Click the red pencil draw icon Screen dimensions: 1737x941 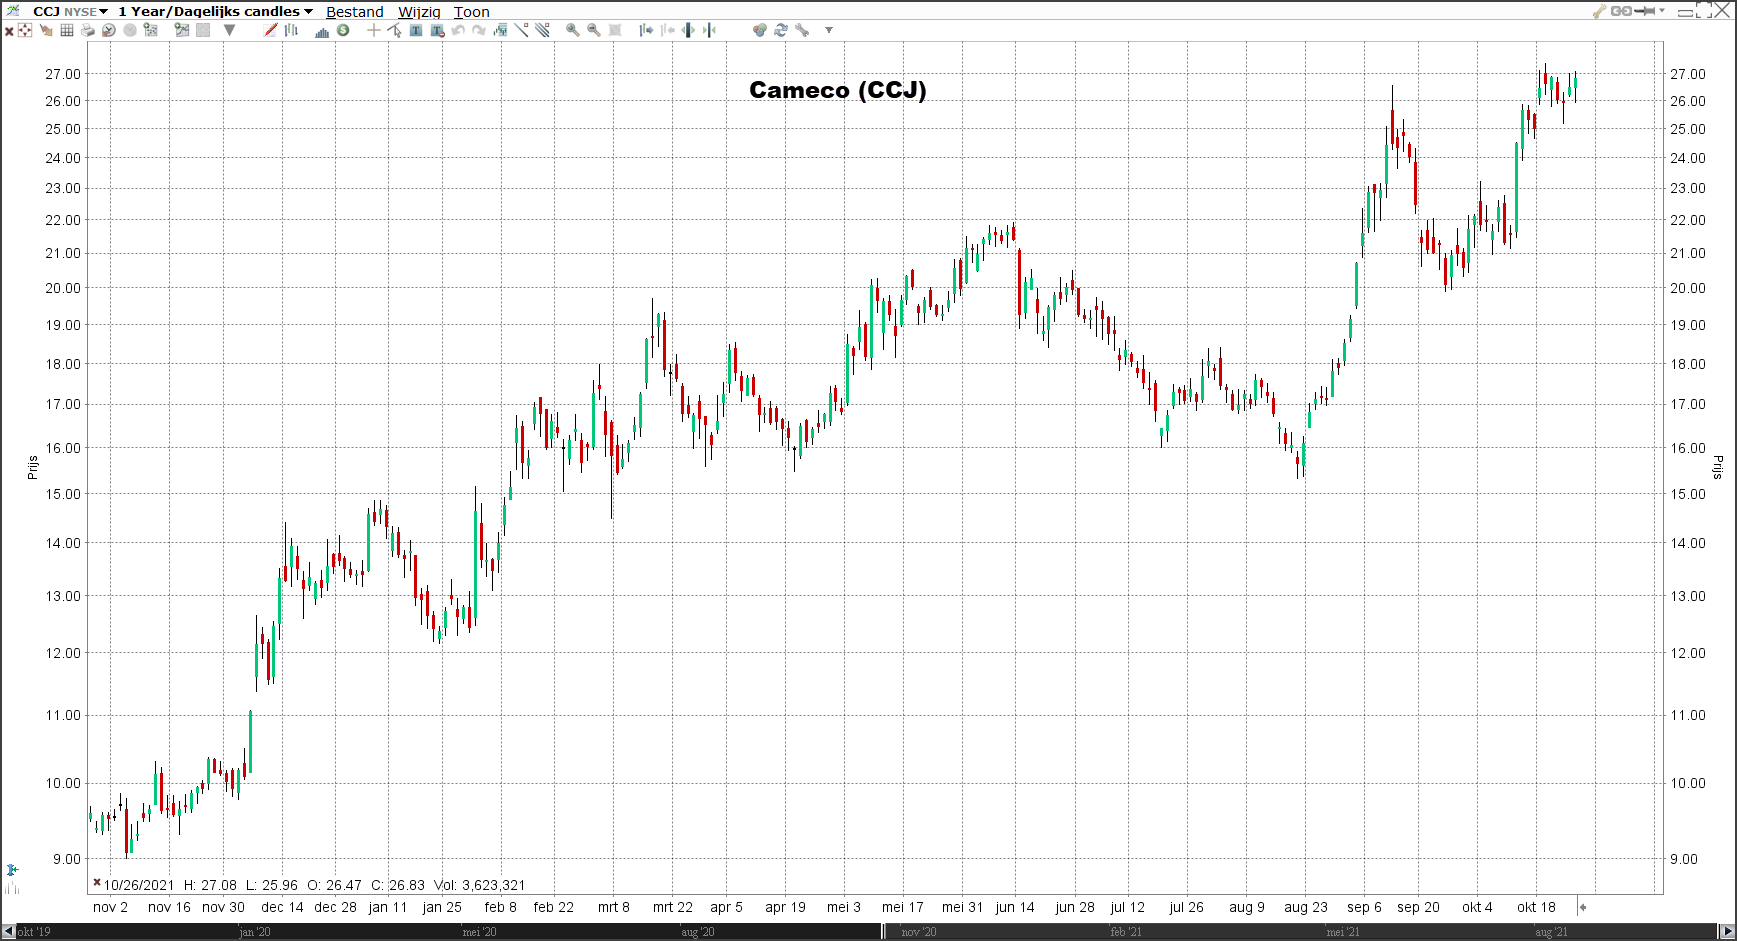270,30
